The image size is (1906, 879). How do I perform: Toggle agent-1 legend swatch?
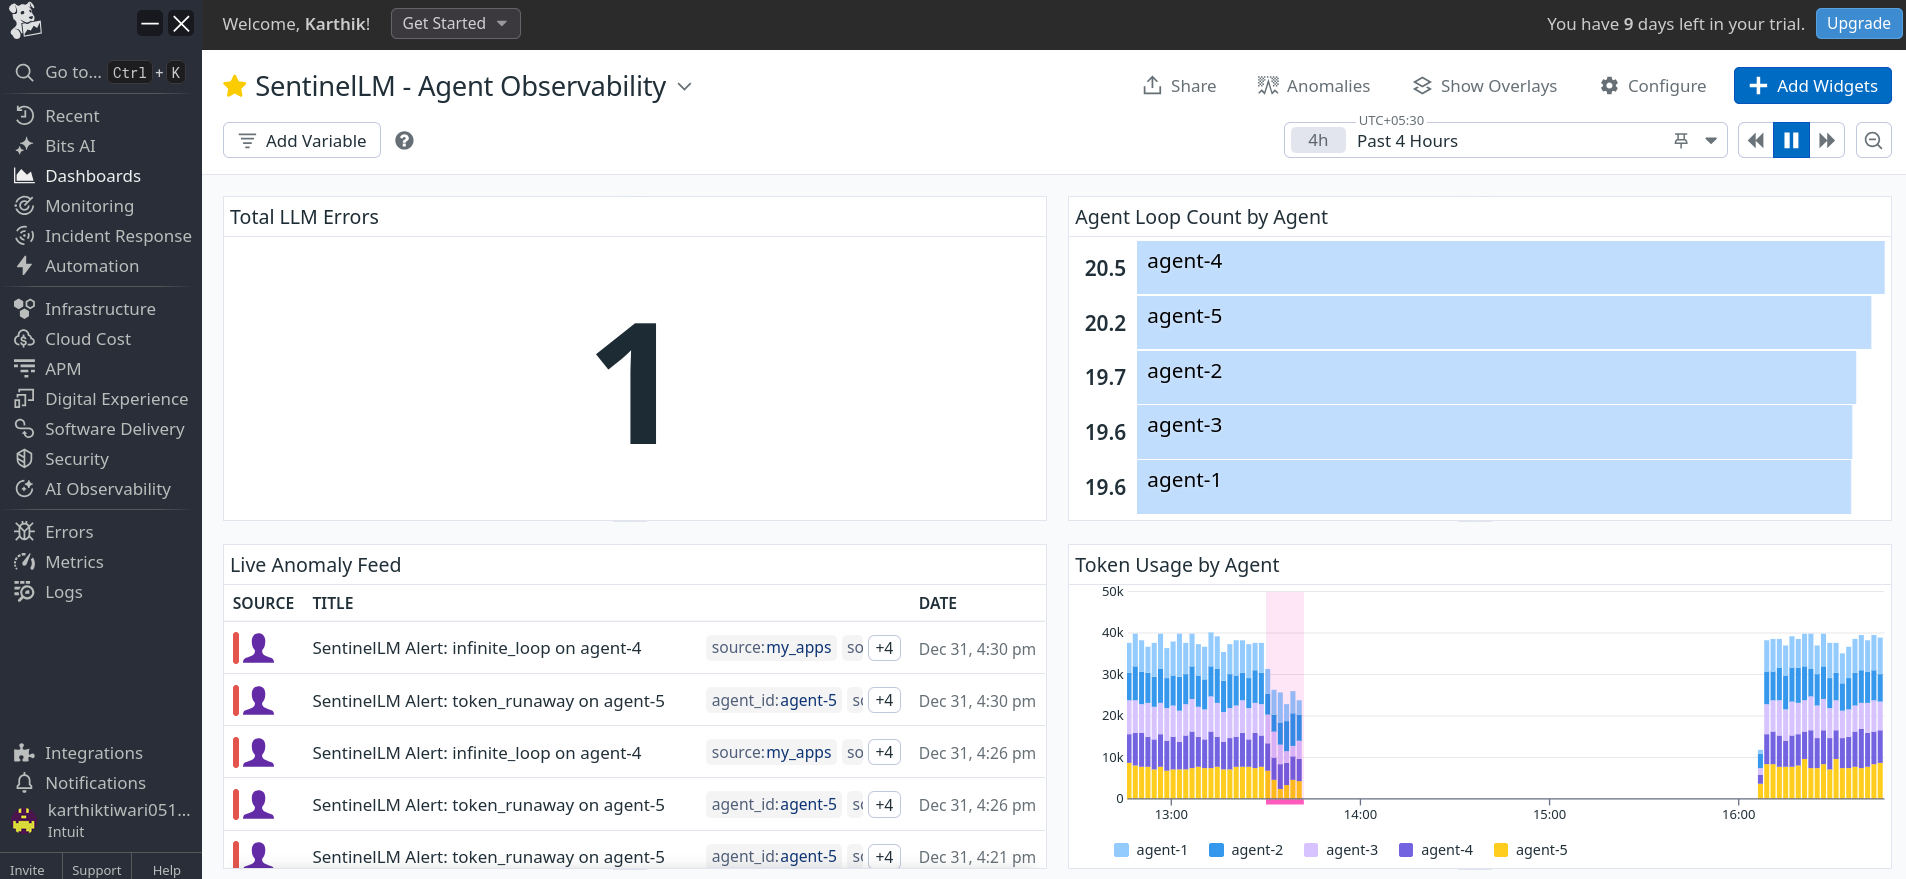pyautogui.click(x=1121, y=850)
